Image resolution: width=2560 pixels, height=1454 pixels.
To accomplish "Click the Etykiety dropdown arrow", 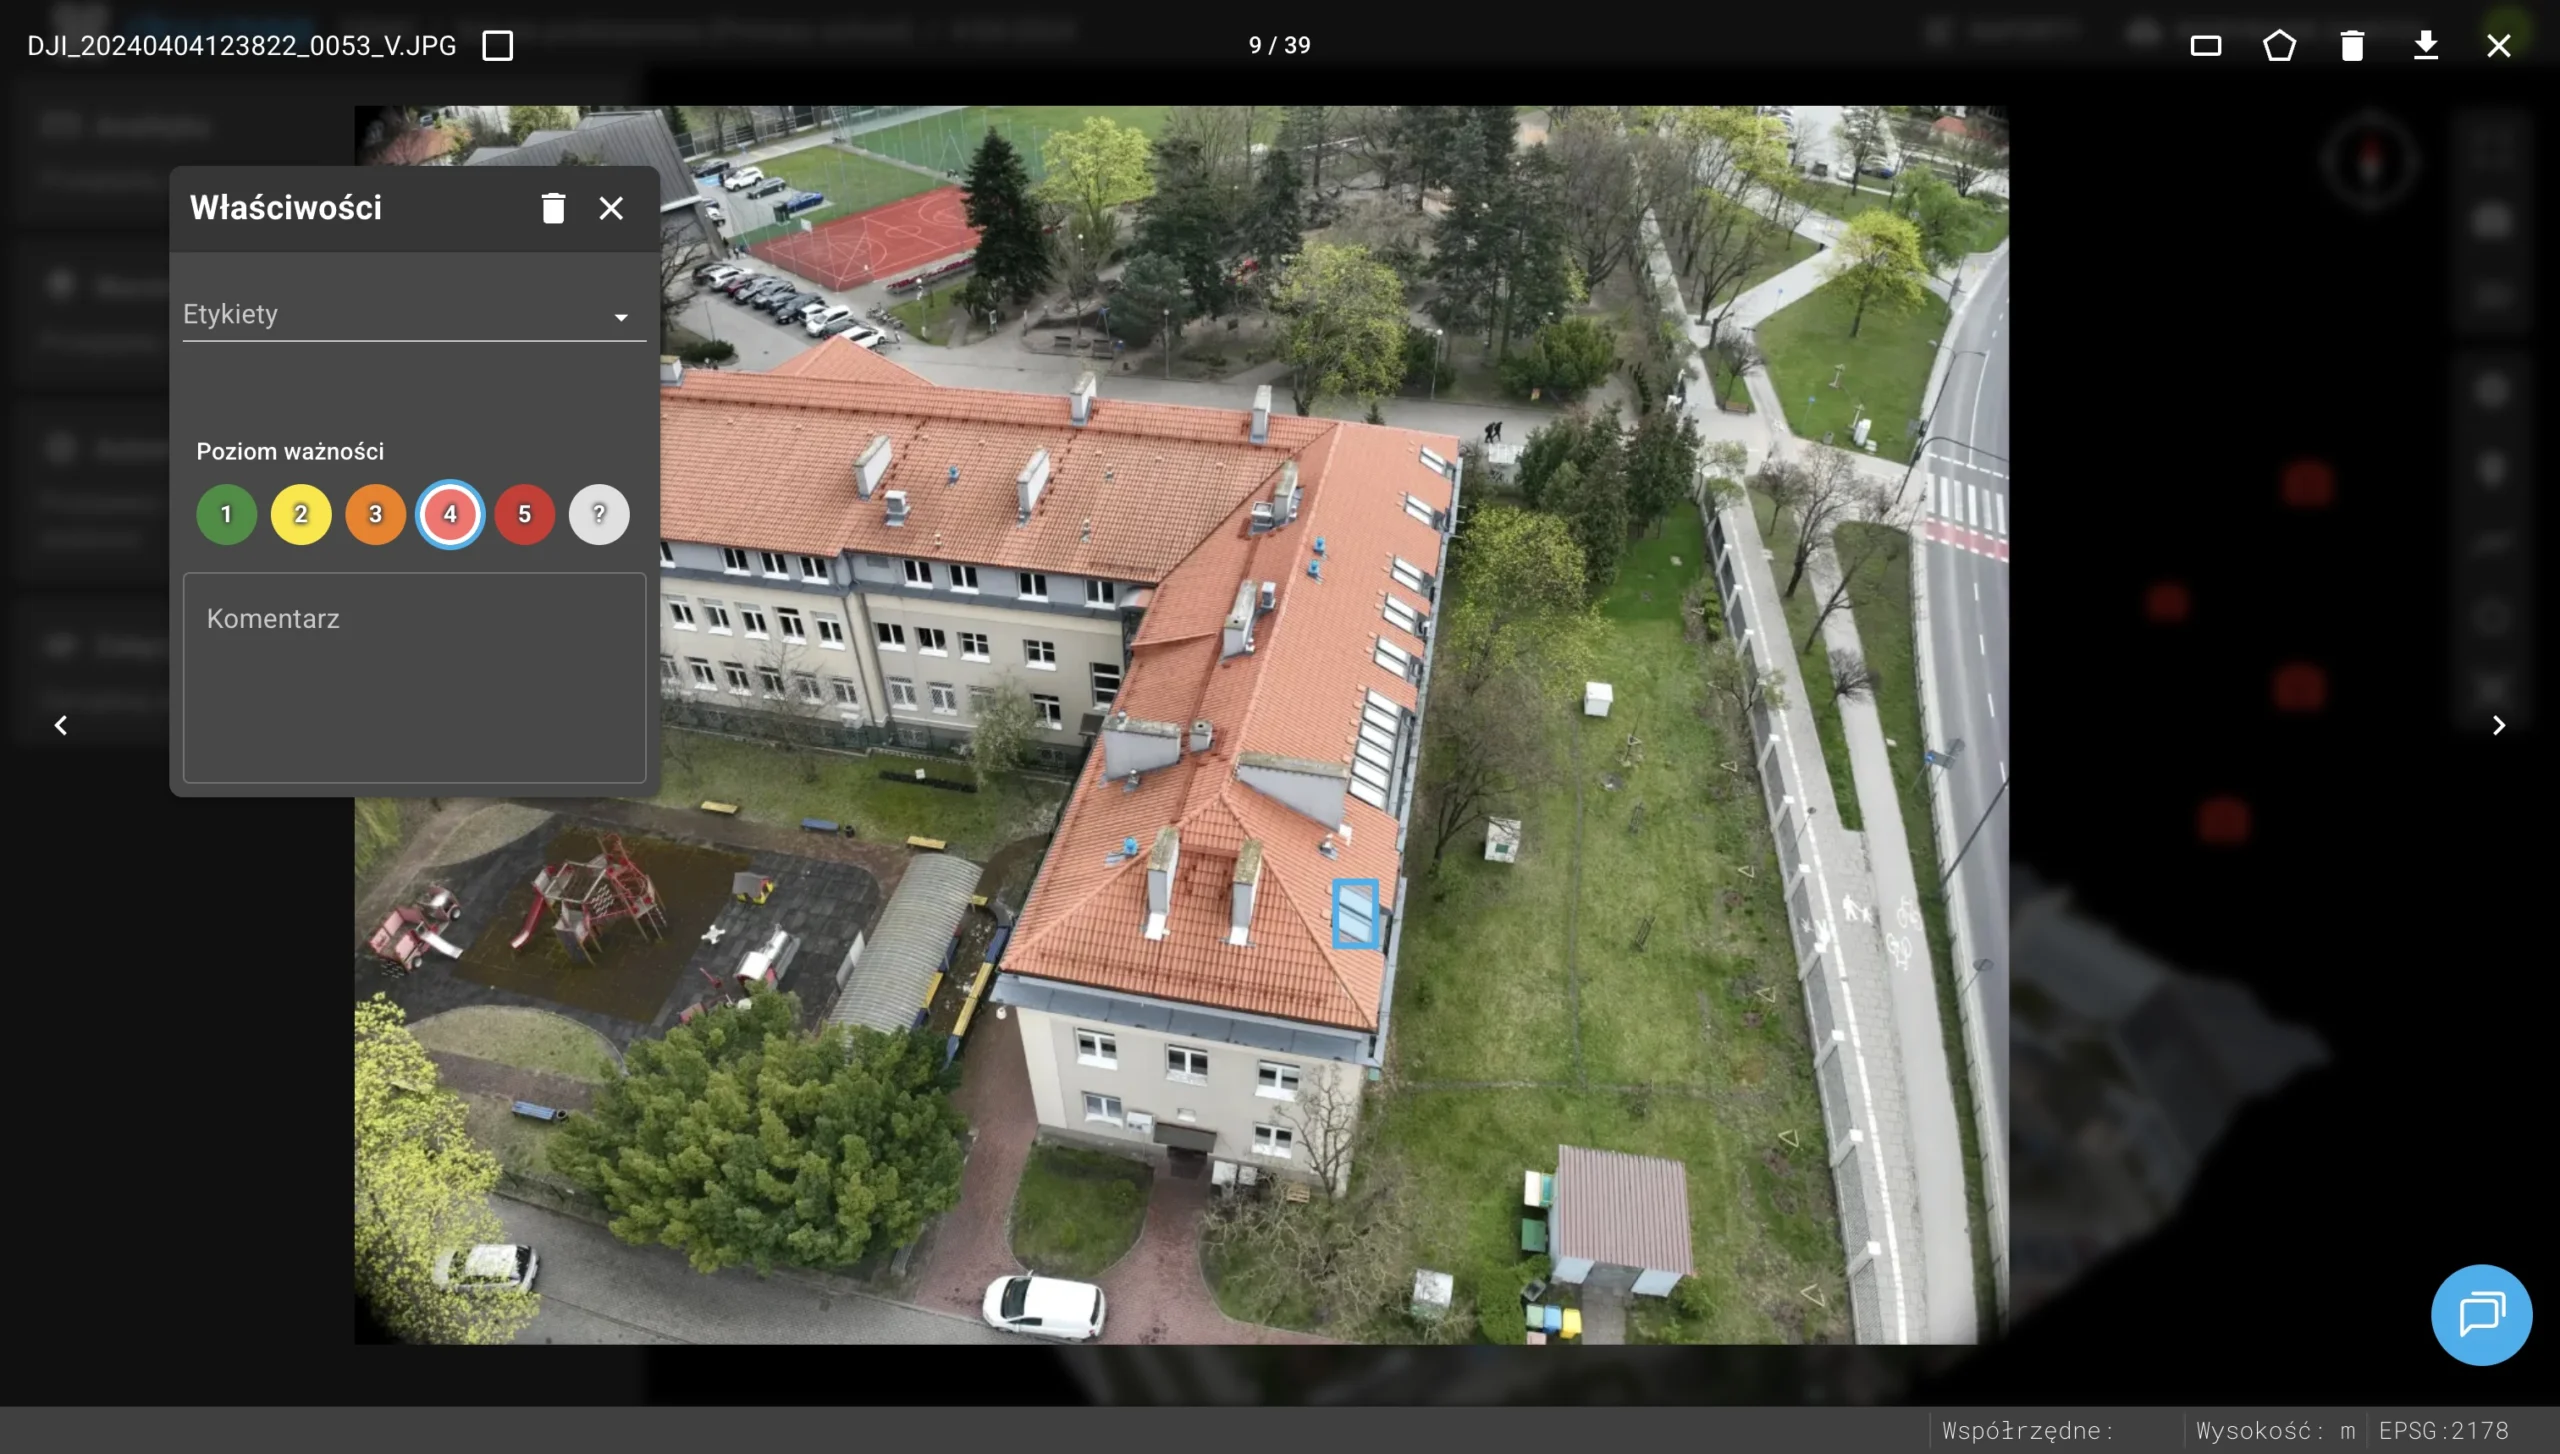I will click(x=621, y=318).
